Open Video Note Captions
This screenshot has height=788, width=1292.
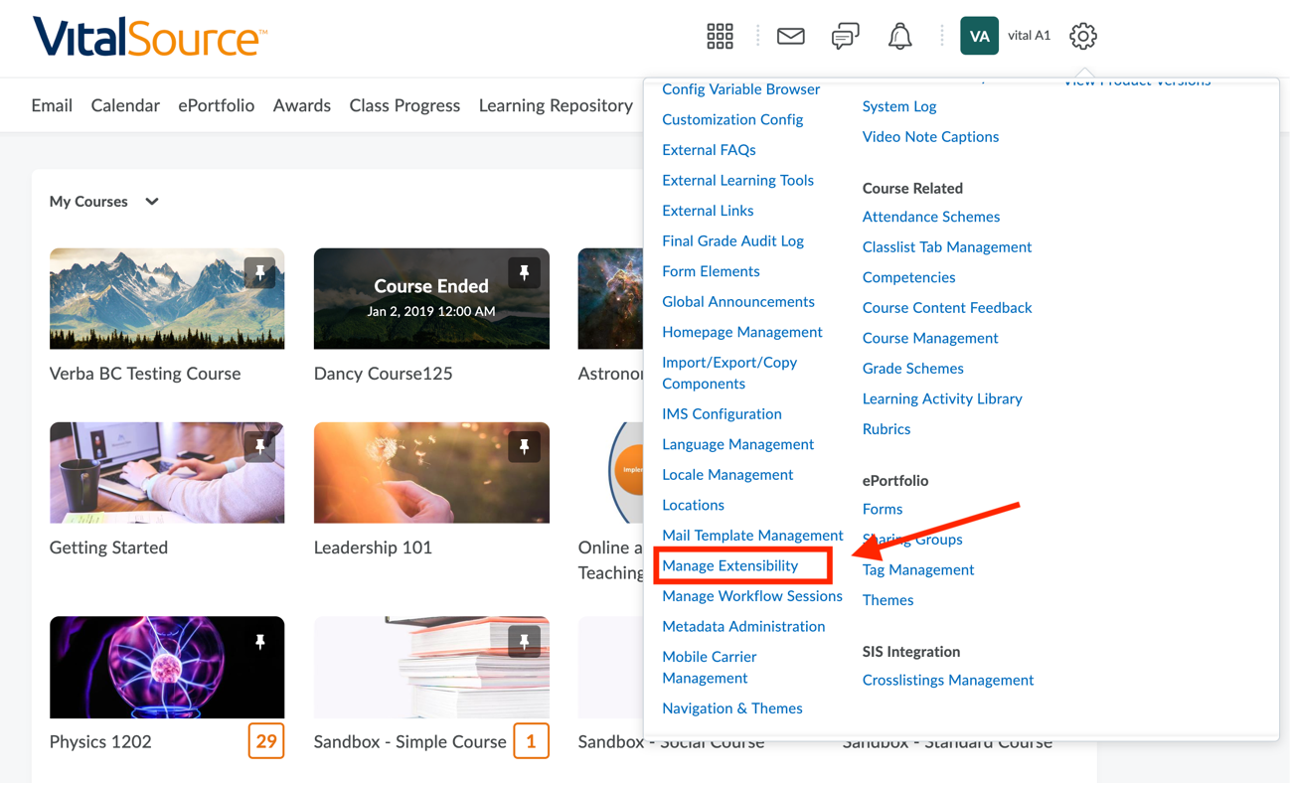click(x=931, y=137)
